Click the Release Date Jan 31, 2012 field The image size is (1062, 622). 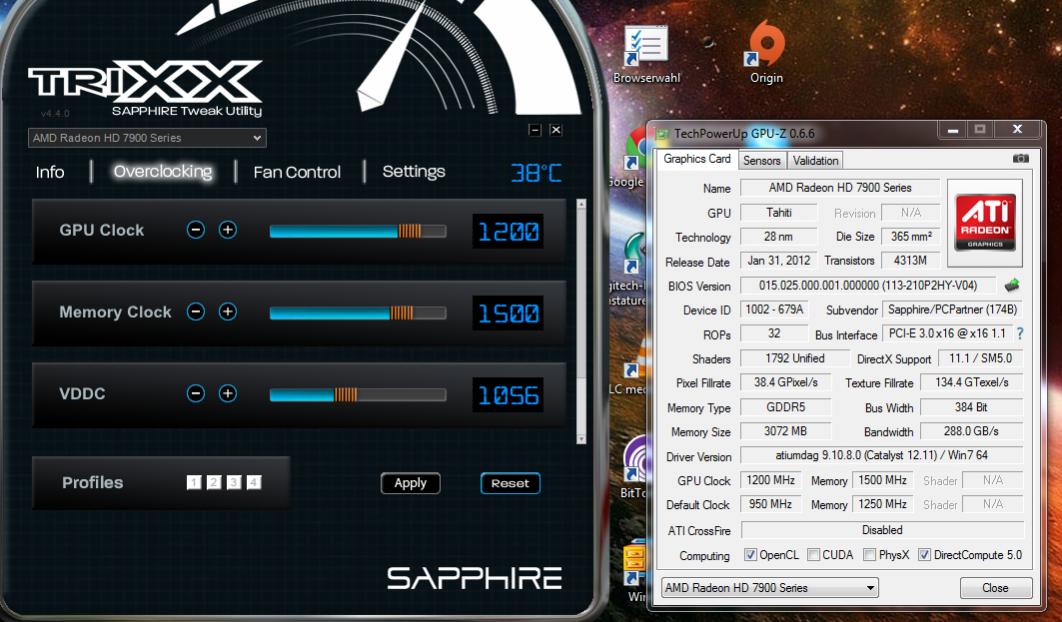click(x=779, y=260)
